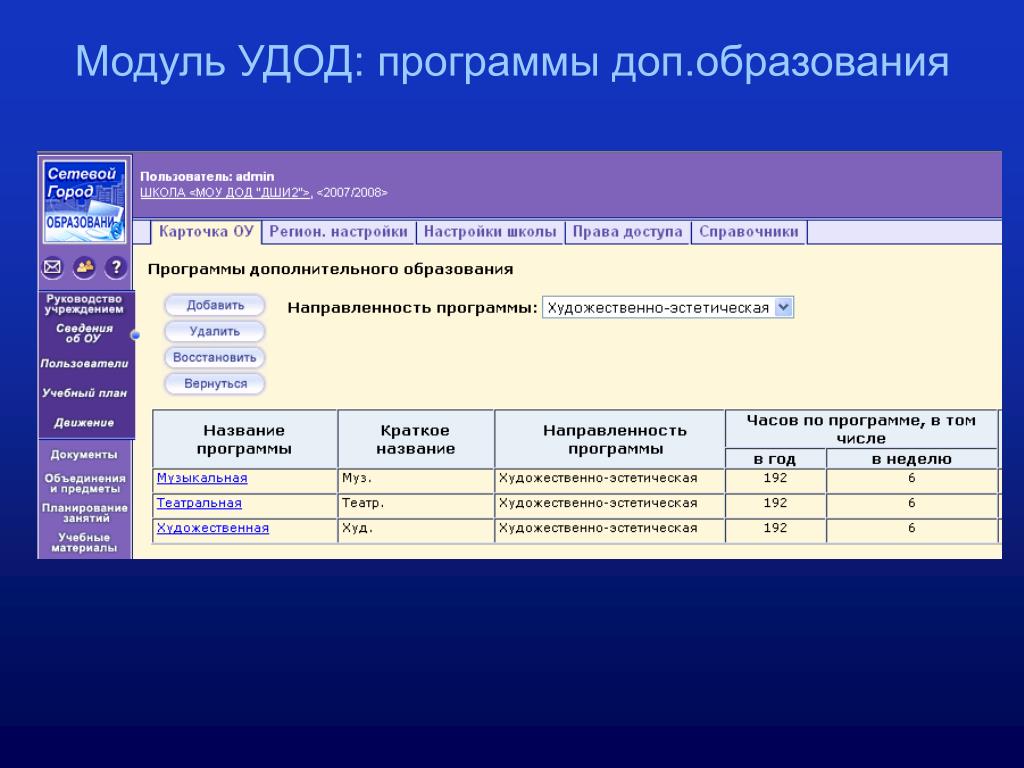
Task: Open Пользователи sidebar item
Action: [84, 363]
